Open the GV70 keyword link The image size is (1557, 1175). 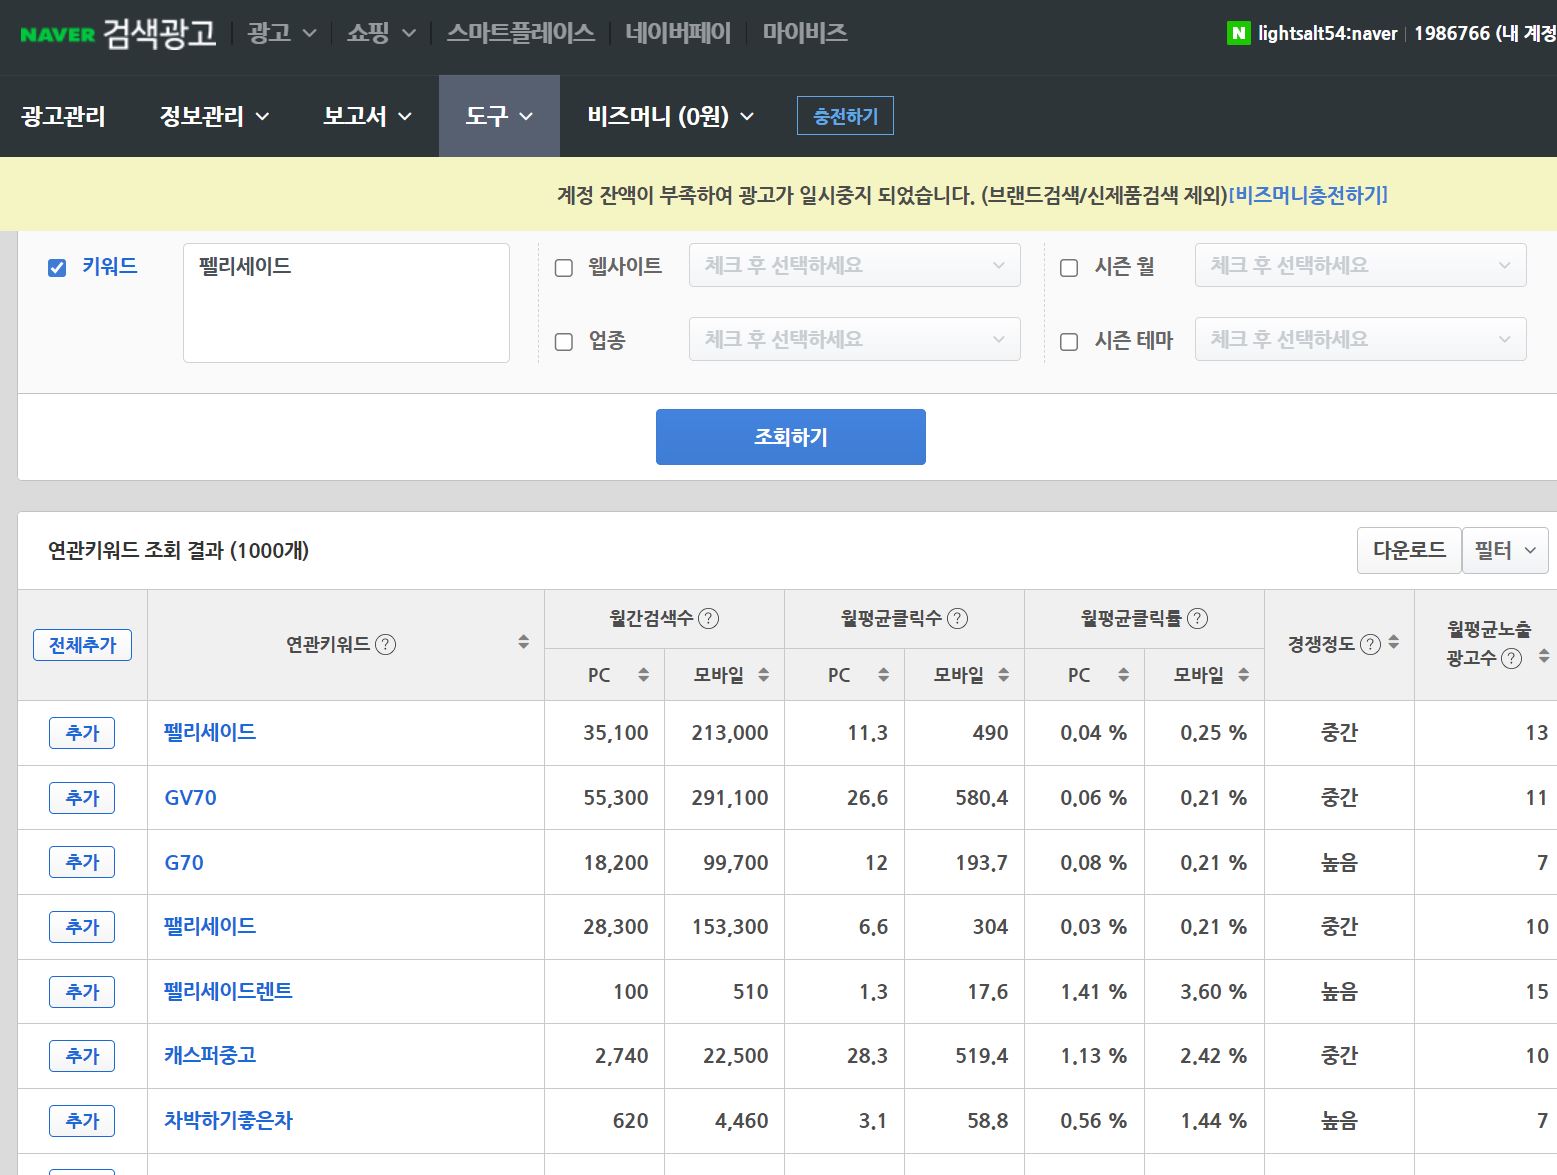pyautogui.click(x=190, y=798)
